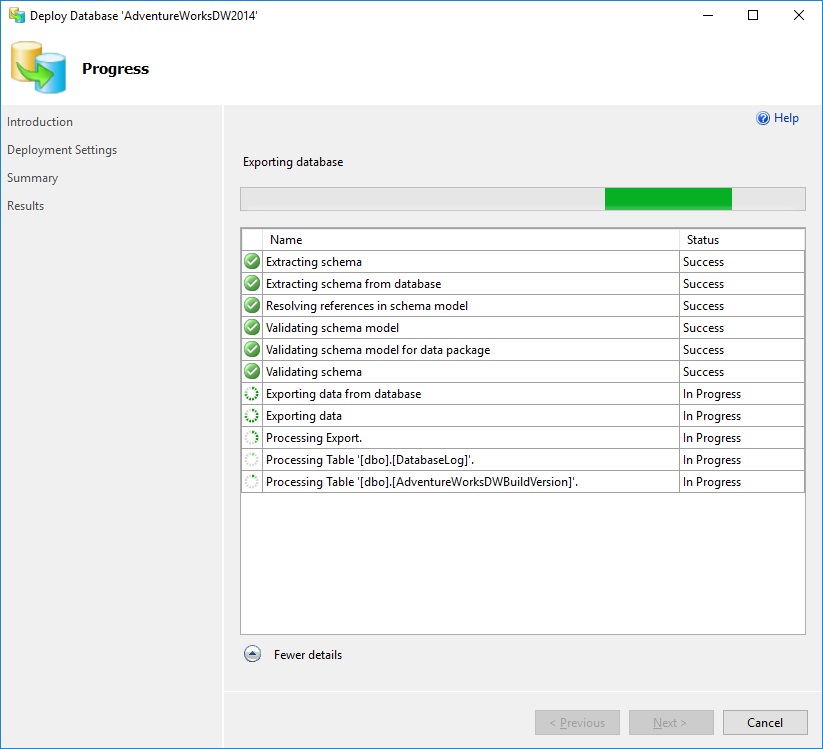The width and height of the screenshot is (823, 749).
Task: Click spinner icon for DatabaseLog table row
Action: coord(252,460)
